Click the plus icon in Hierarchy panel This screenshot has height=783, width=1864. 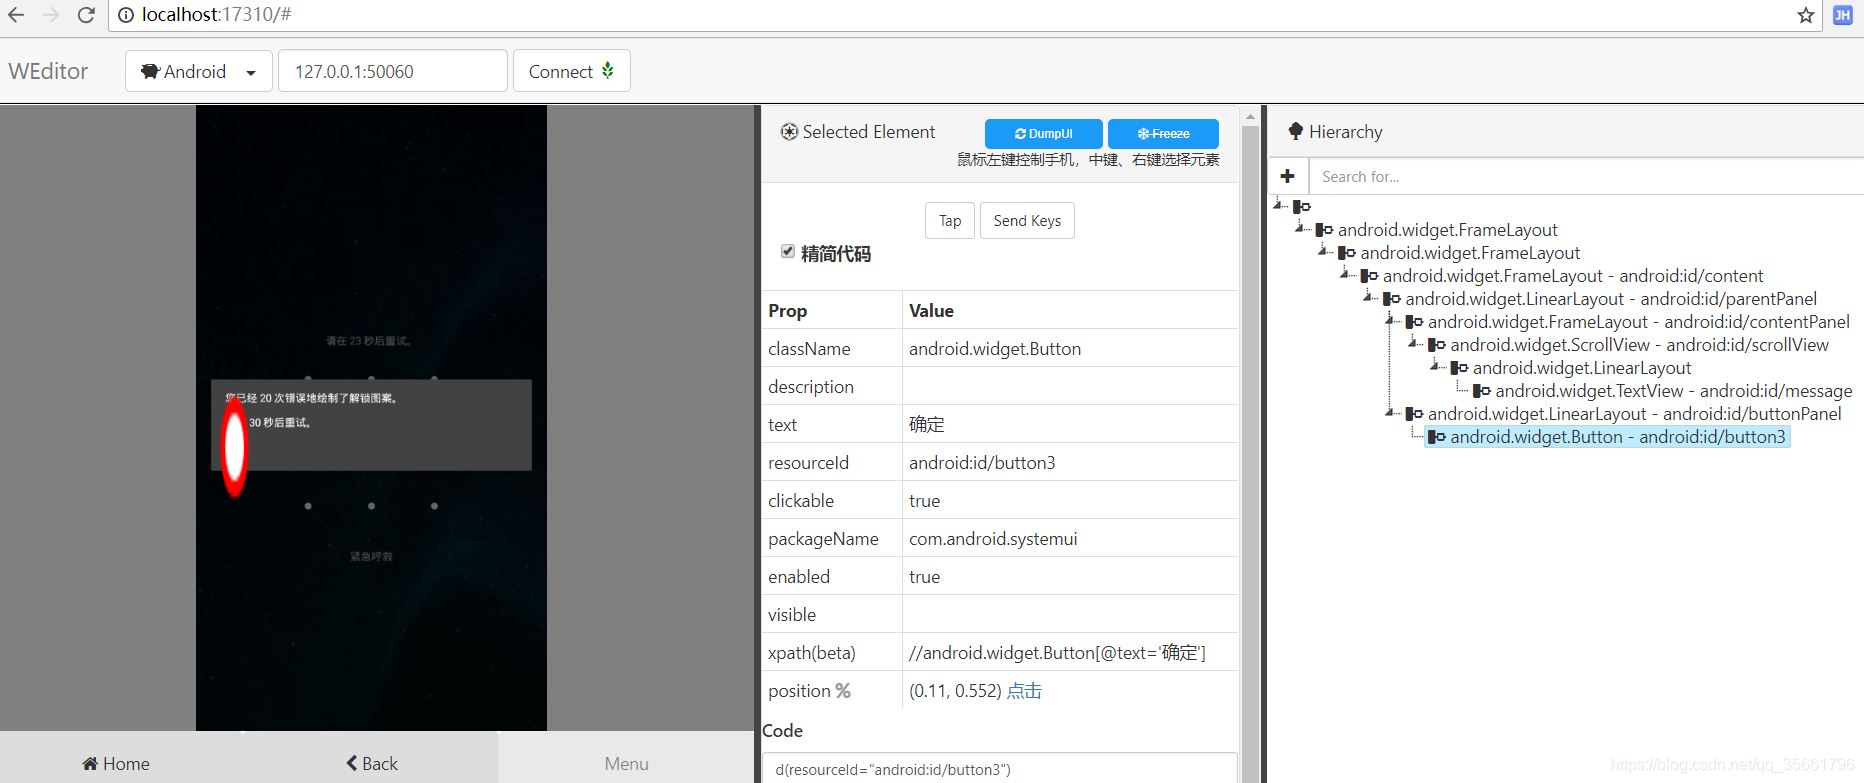click(1288, 176)
